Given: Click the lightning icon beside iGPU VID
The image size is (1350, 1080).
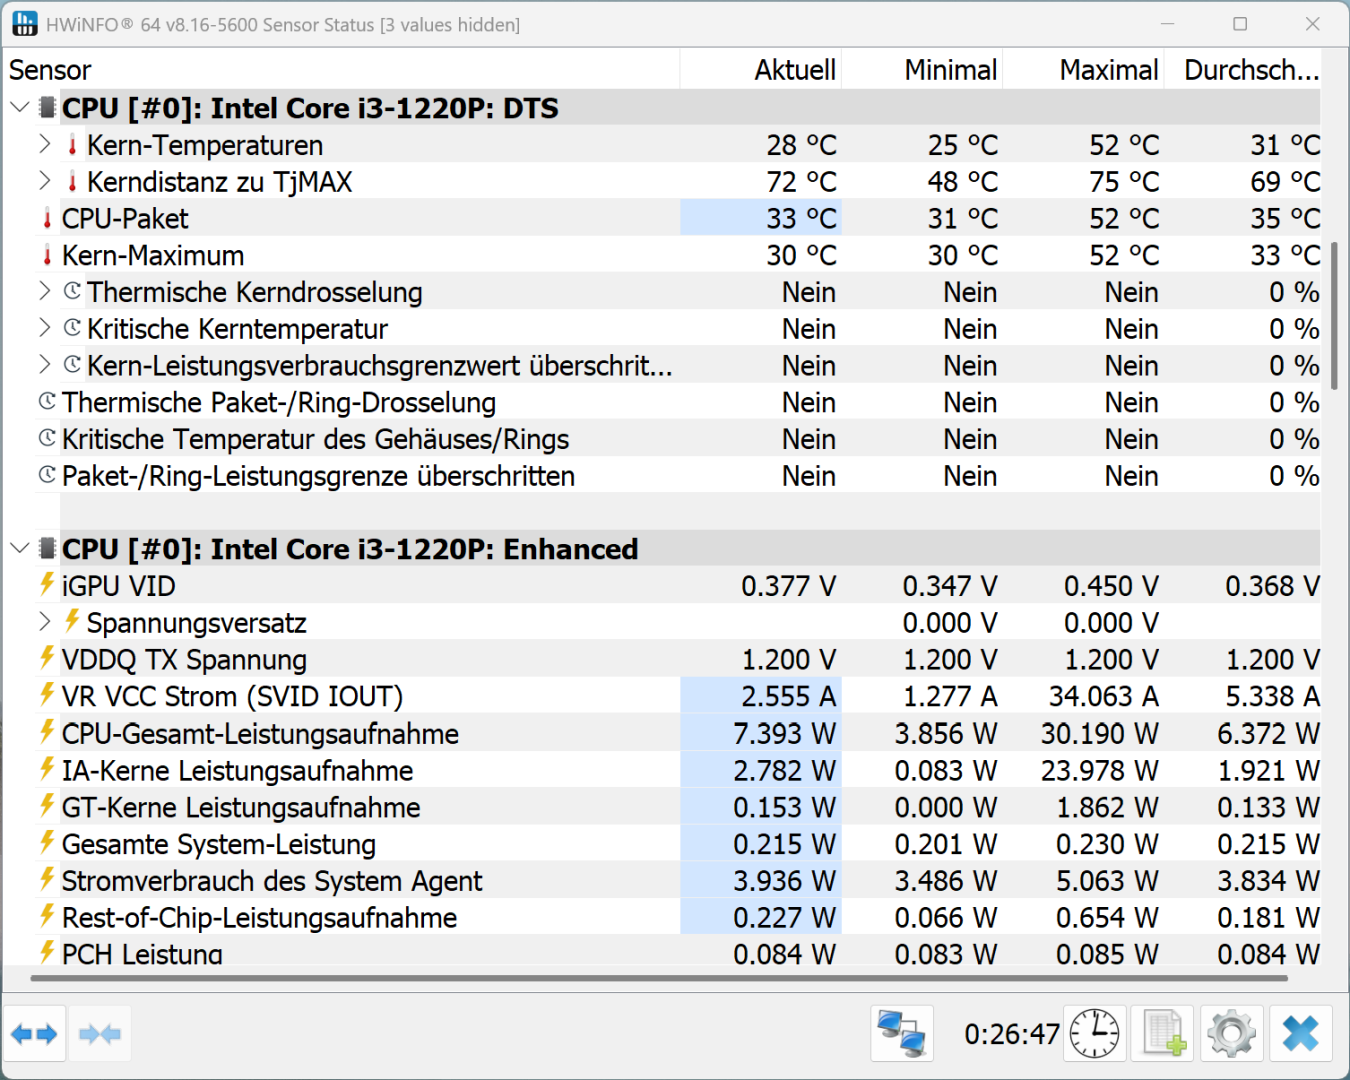Looking at the screenshot, I should coord(47,584).
